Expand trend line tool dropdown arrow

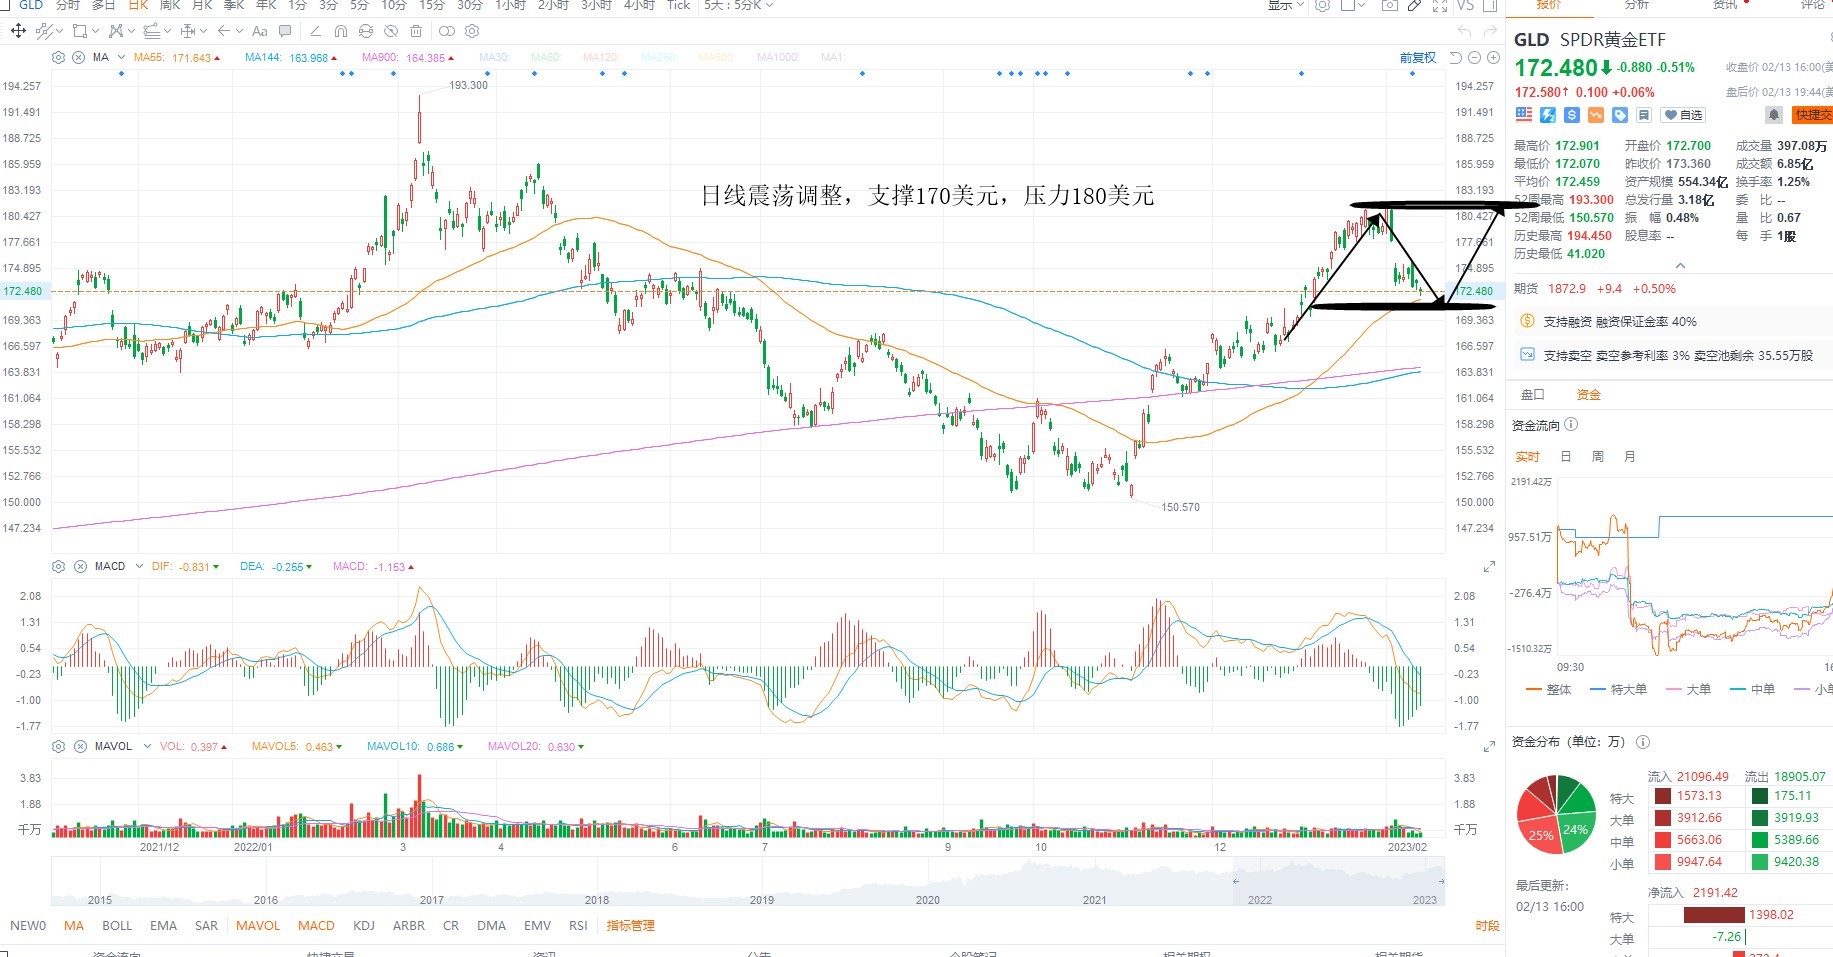pyautogui.click(x=58, y=31)
